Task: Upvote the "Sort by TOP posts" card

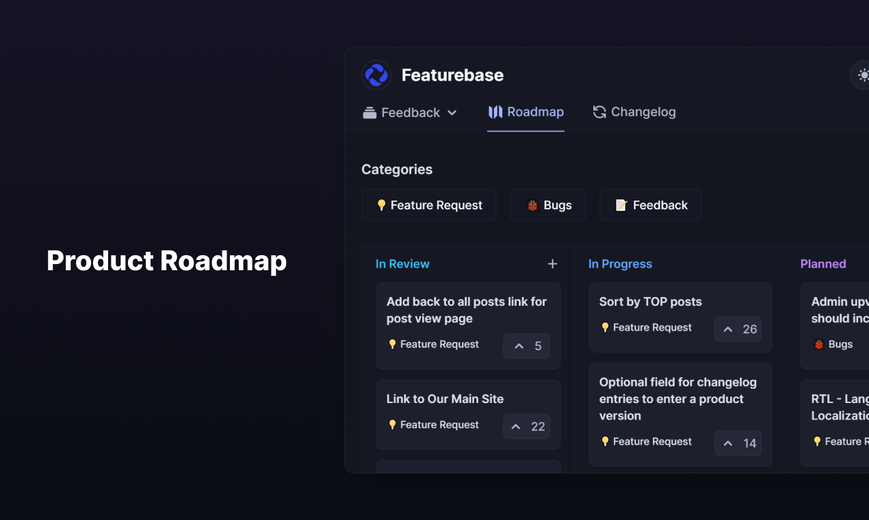Action: click(738, 329)
